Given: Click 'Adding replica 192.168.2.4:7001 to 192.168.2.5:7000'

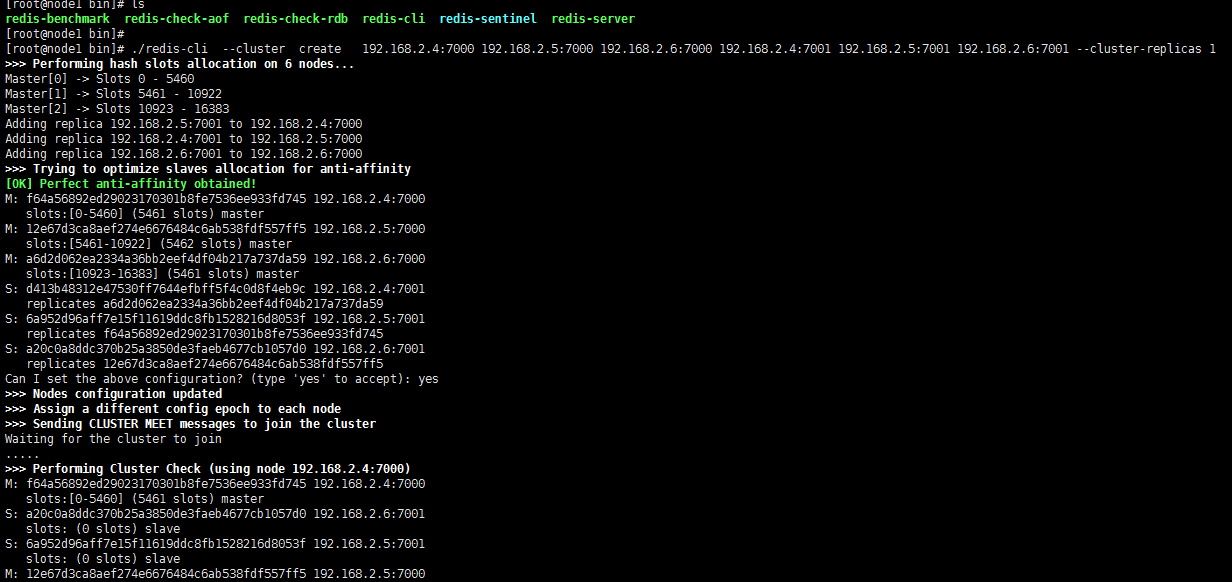Looking at the screenshot, I should click(x=184, y=139).
